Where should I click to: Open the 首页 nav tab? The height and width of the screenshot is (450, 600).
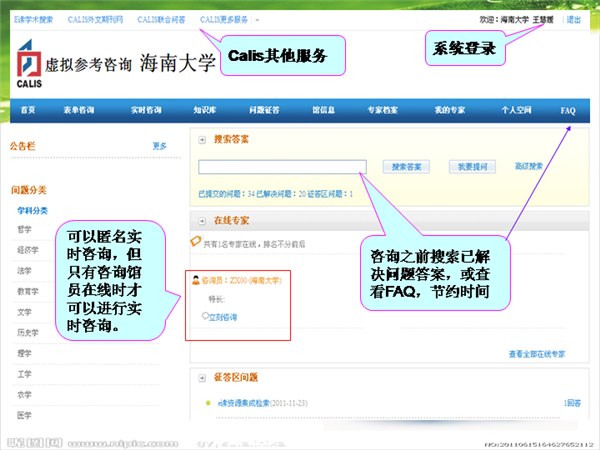coord(28,110)
